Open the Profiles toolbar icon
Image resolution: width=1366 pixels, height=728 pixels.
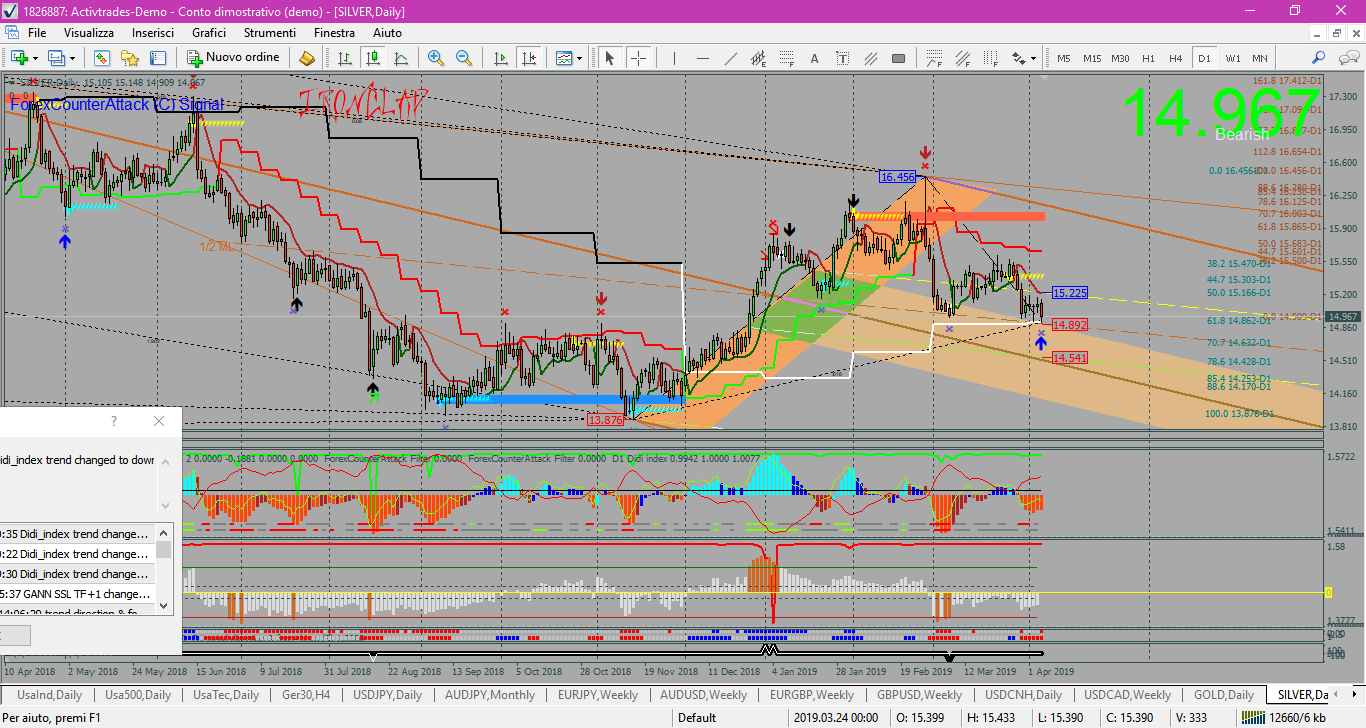[x=56, y=58]
